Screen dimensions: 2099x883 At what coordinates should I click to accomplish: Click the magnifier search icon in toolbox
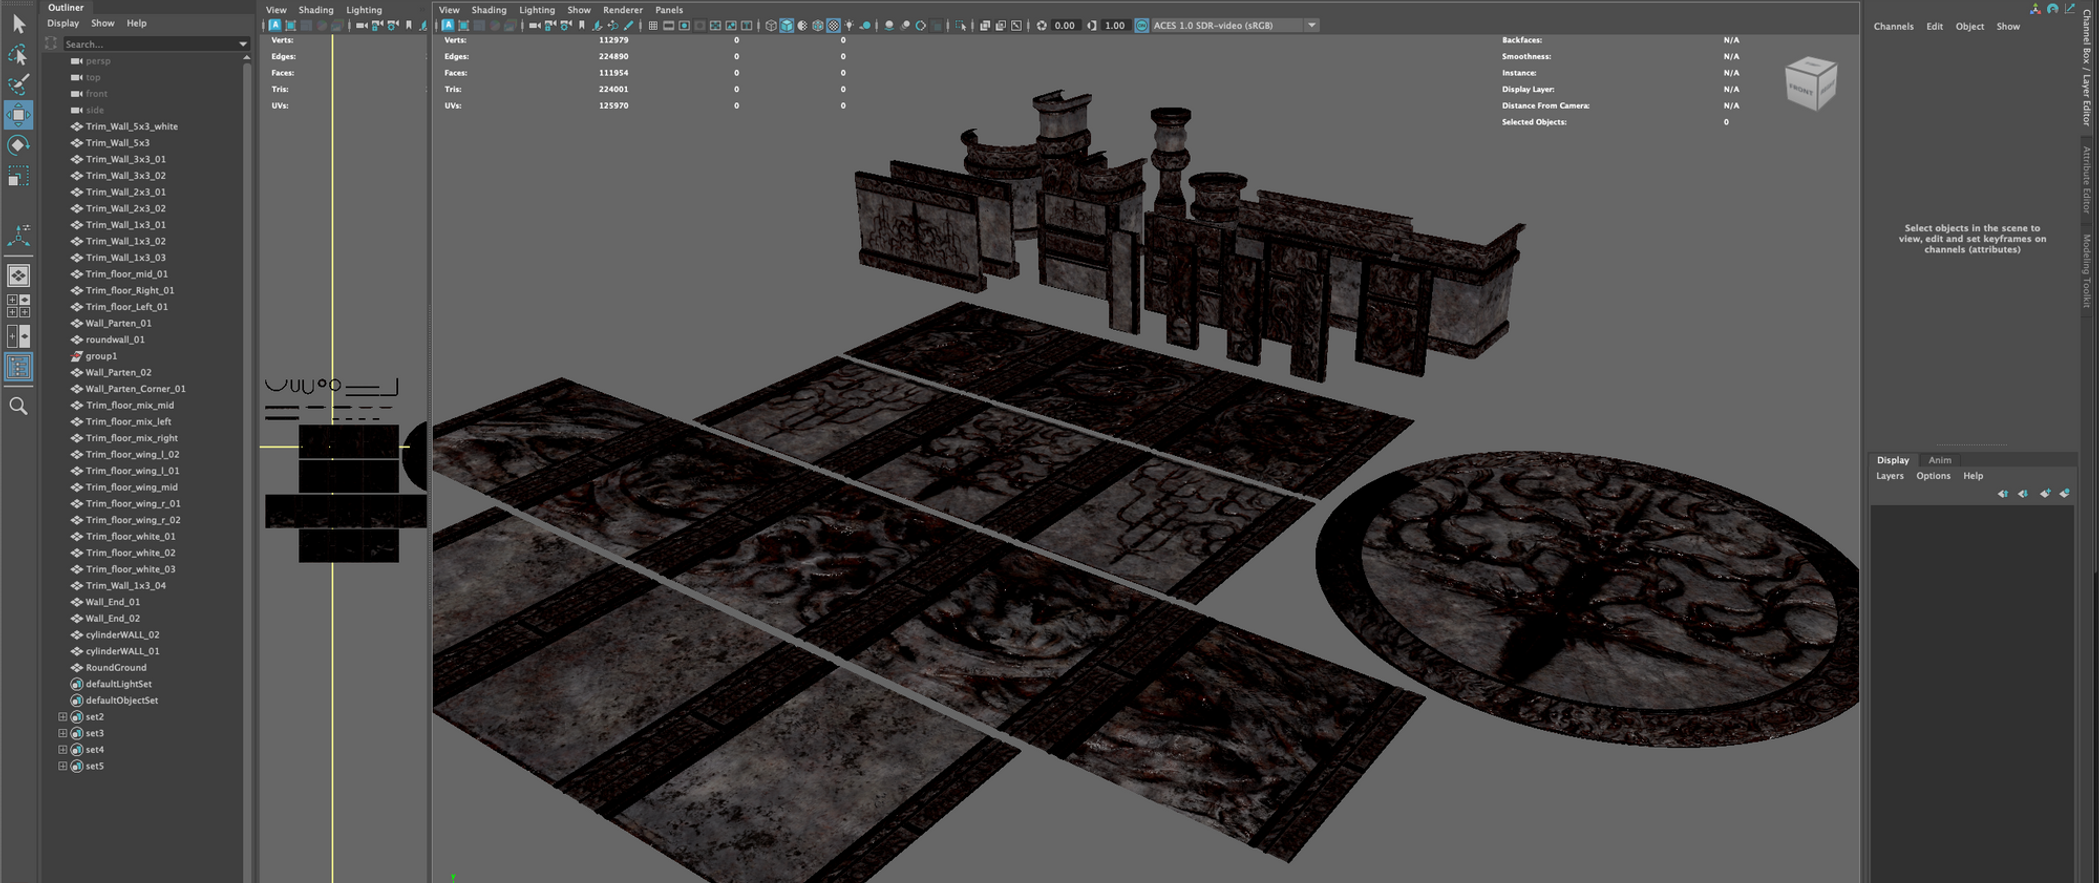tap(18, 406)
